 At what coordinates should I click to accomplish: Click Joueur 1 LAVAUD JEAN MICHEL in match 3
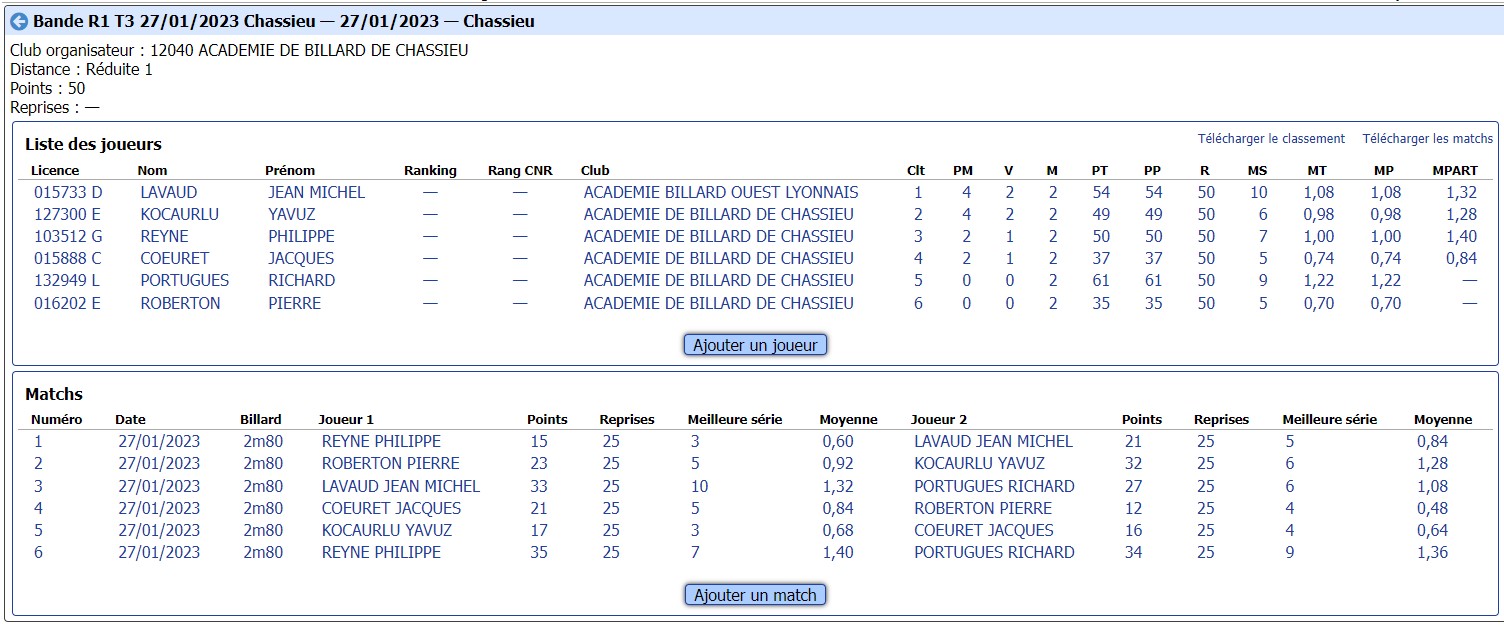401,486
